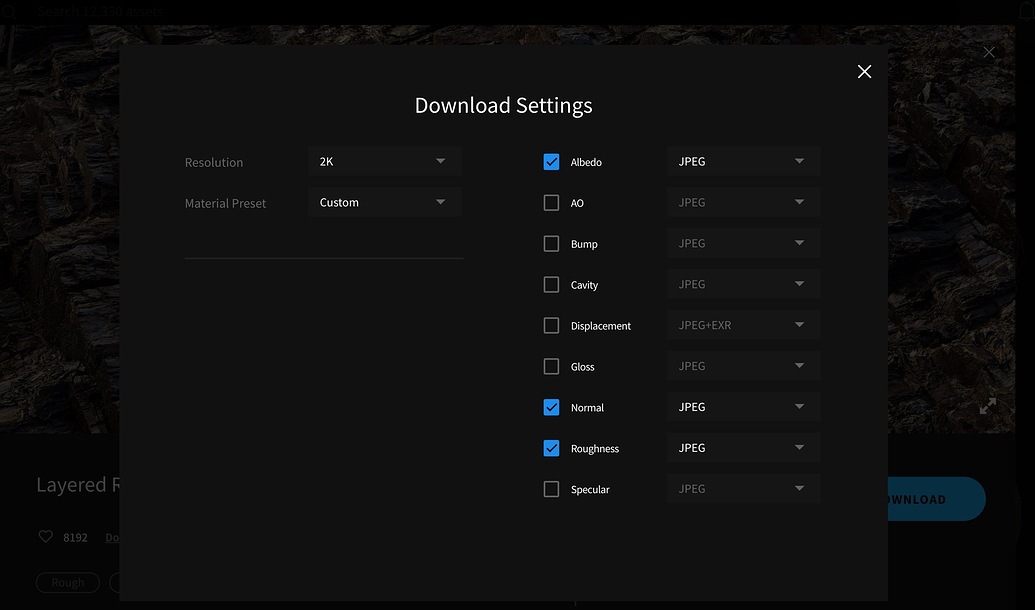
Task: Enable the Bump map checkbox
Action: [551, 244]
